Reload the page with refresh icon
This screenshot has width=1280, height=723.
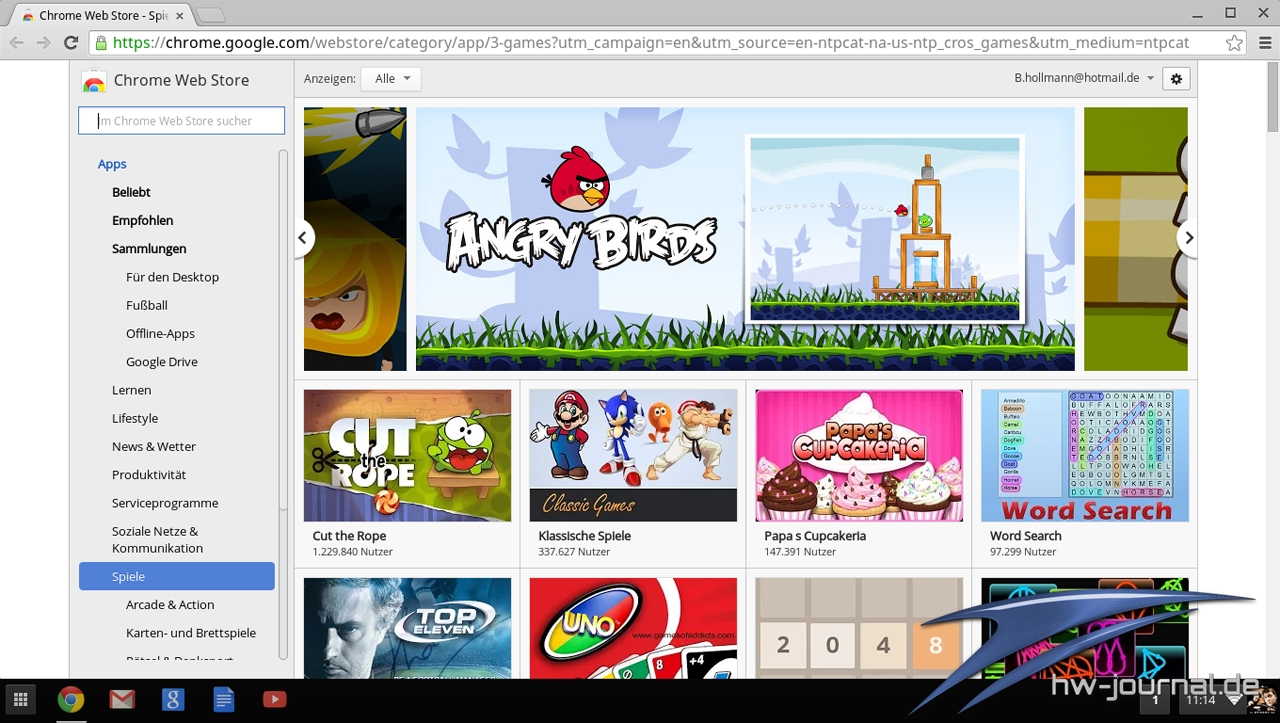tap(71, 43)
